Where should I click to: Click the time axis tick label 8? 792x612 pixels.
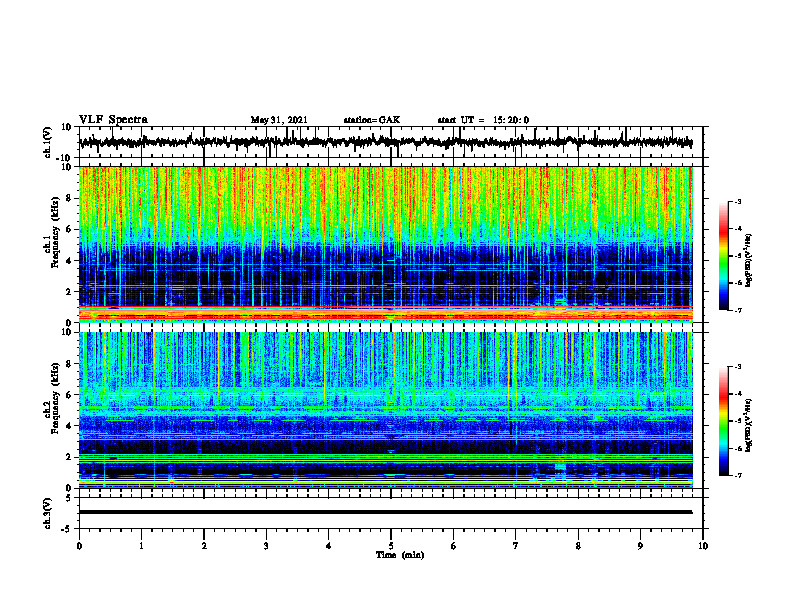(578, 546)
